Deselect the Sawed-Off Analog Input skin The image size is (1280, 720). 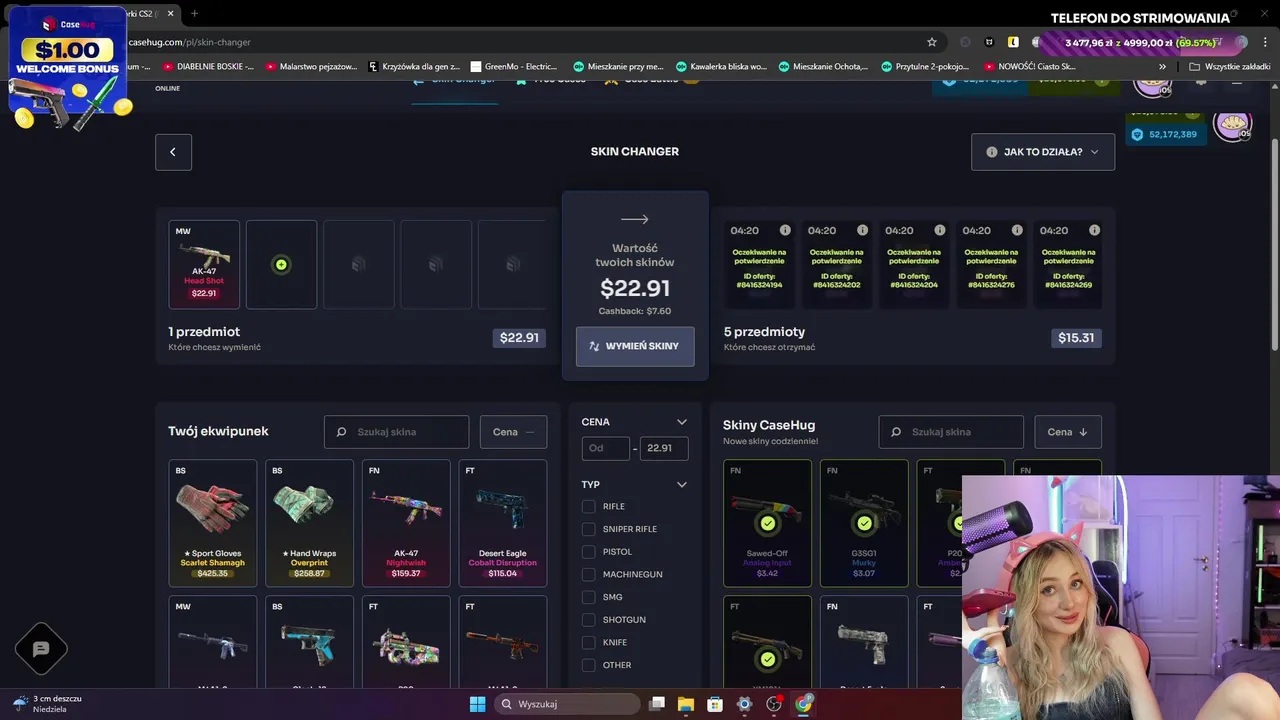tap(767, 523)
